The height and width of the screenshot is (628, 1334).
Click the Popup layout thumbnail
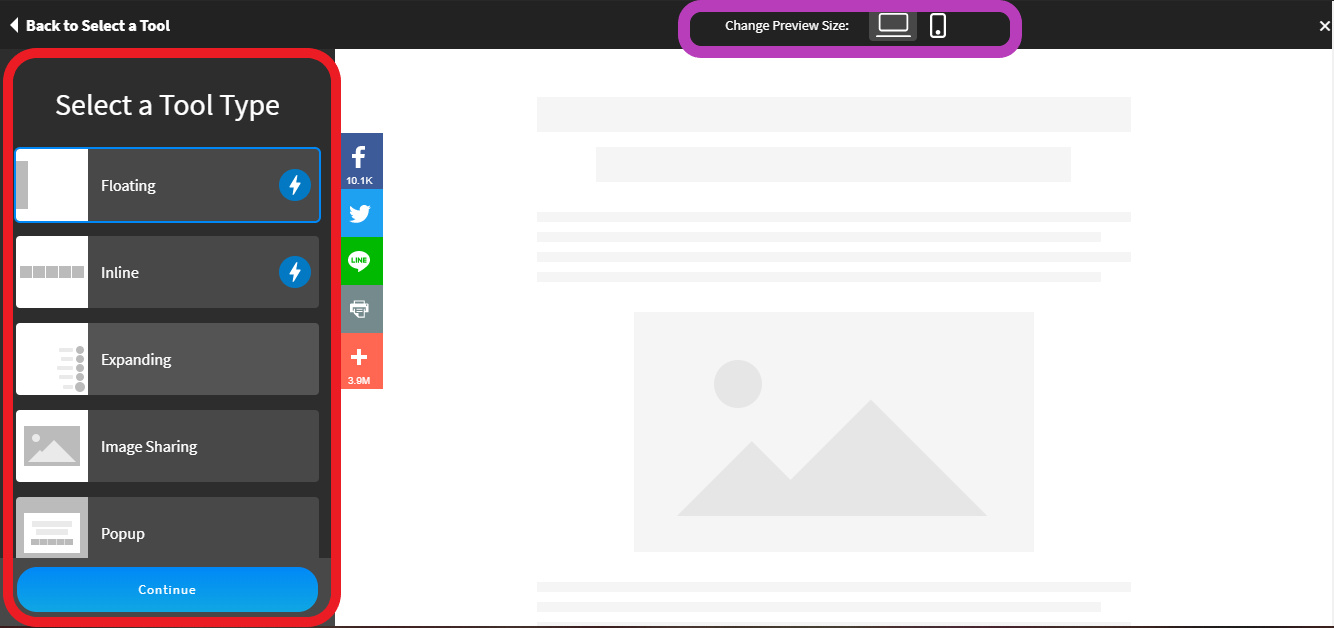coord(52,528)
